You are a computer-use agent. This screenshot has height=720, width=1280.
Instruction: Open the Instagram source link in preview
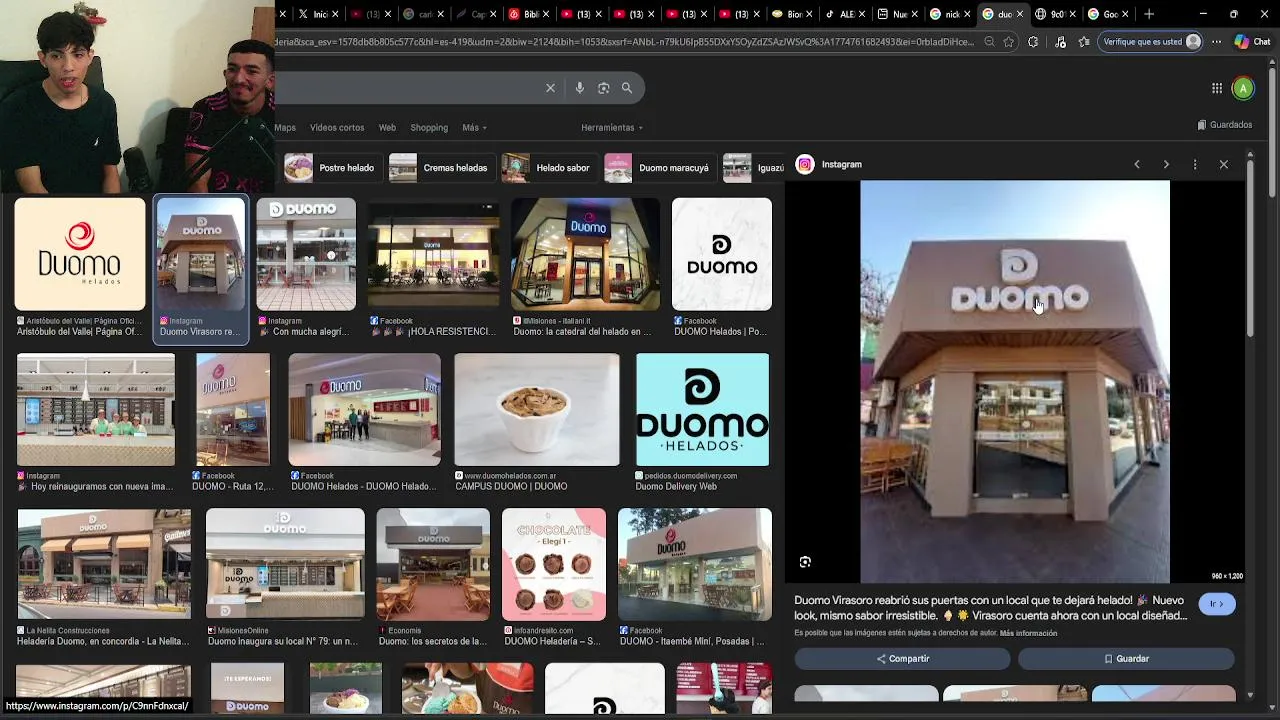click(x=829, y=164)
